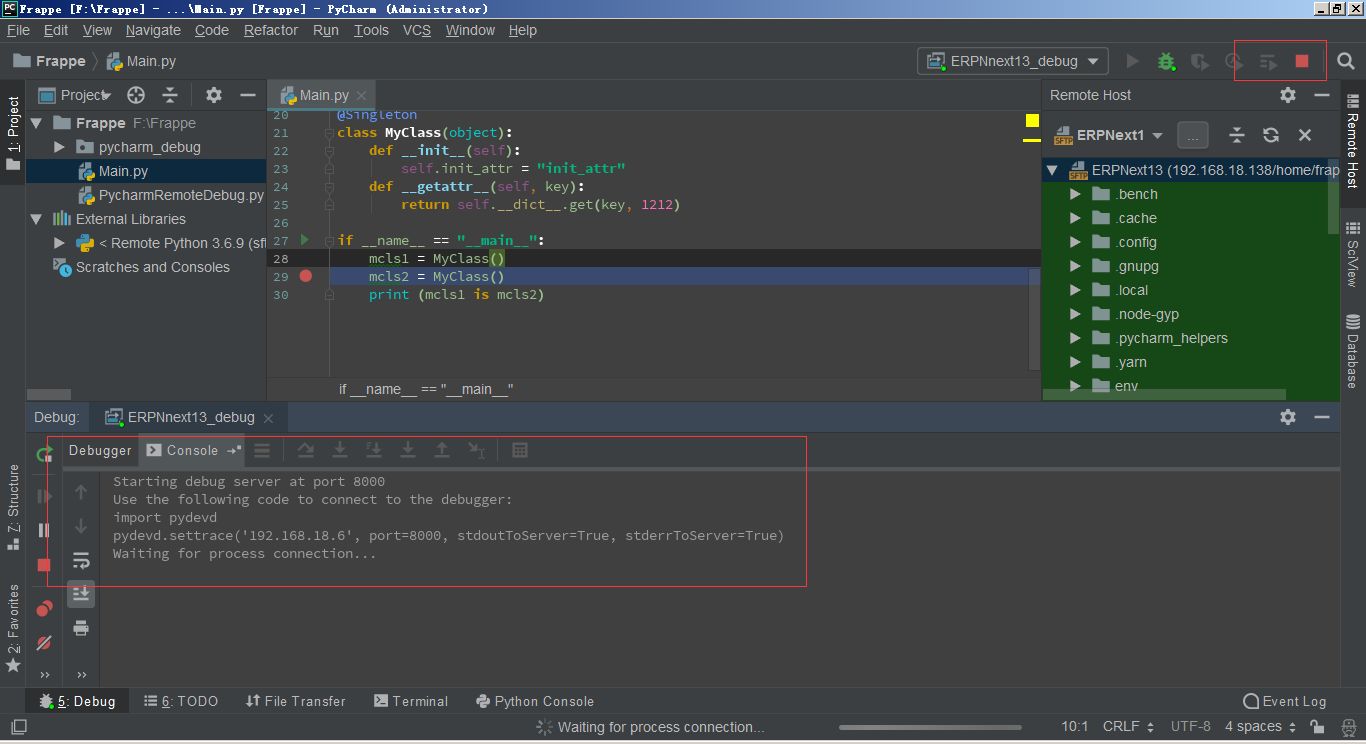The height and width of the screenshot is (744, 1366).
Task: Expand the pycharm_debug folder
Action: pos(60,147)
